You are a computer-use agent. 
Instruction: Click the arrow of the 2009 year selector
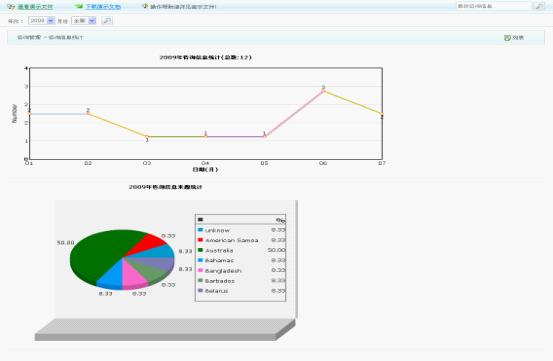pyautogui.click(x=50, y=21)
